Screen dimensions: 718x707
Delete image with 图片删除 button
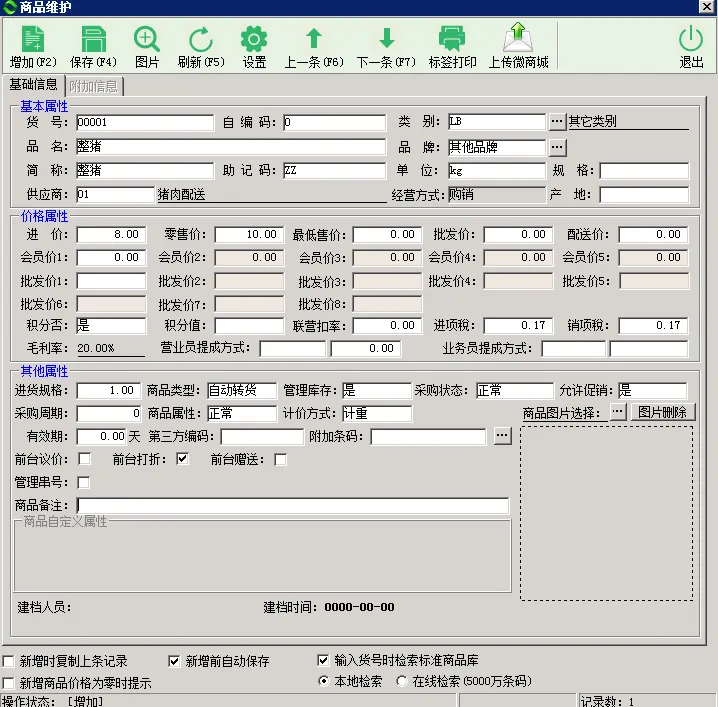click(x=663, y=412)
